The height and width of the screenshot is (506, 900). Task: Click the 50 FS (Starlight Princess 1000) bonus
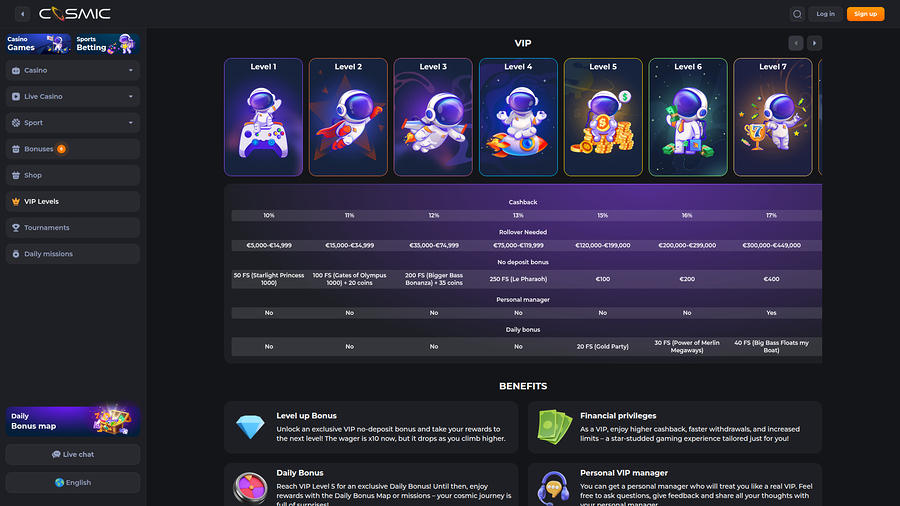point(269,279)
